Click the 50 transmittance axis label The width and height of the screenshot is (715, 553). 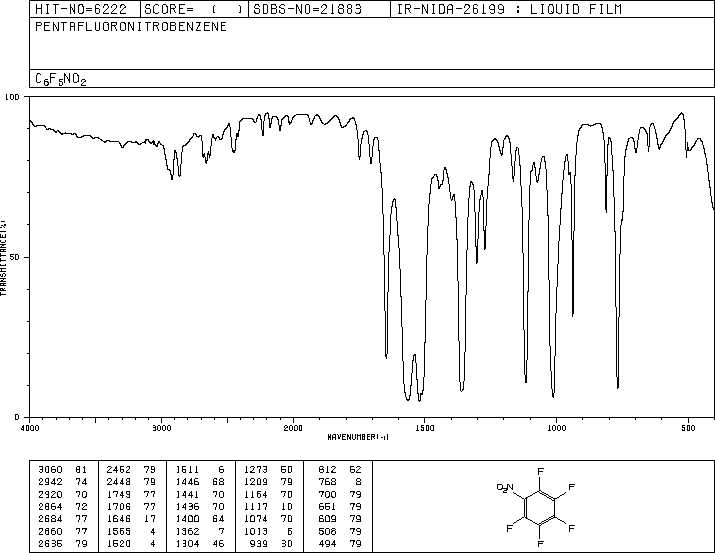click(15, 257)
